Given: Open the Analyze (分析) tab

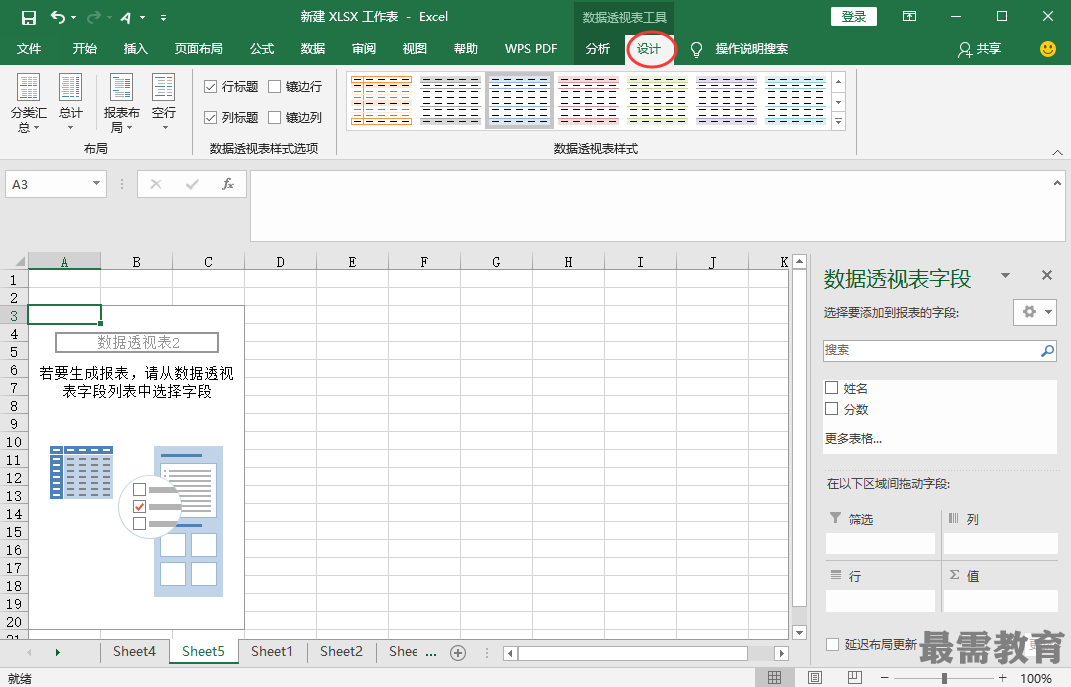Looking at the screenshot, I should click(x=598, y=49).
